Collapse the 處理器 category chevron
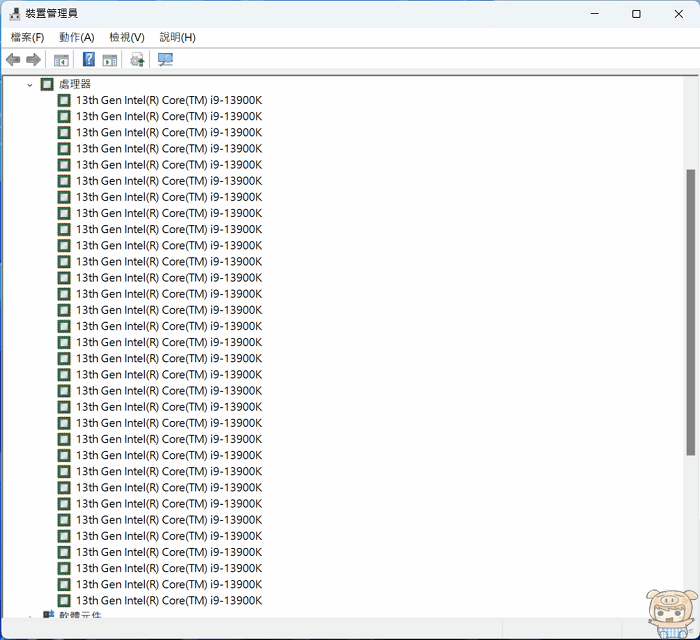The image size is (700, 640). tap(30, 84)
